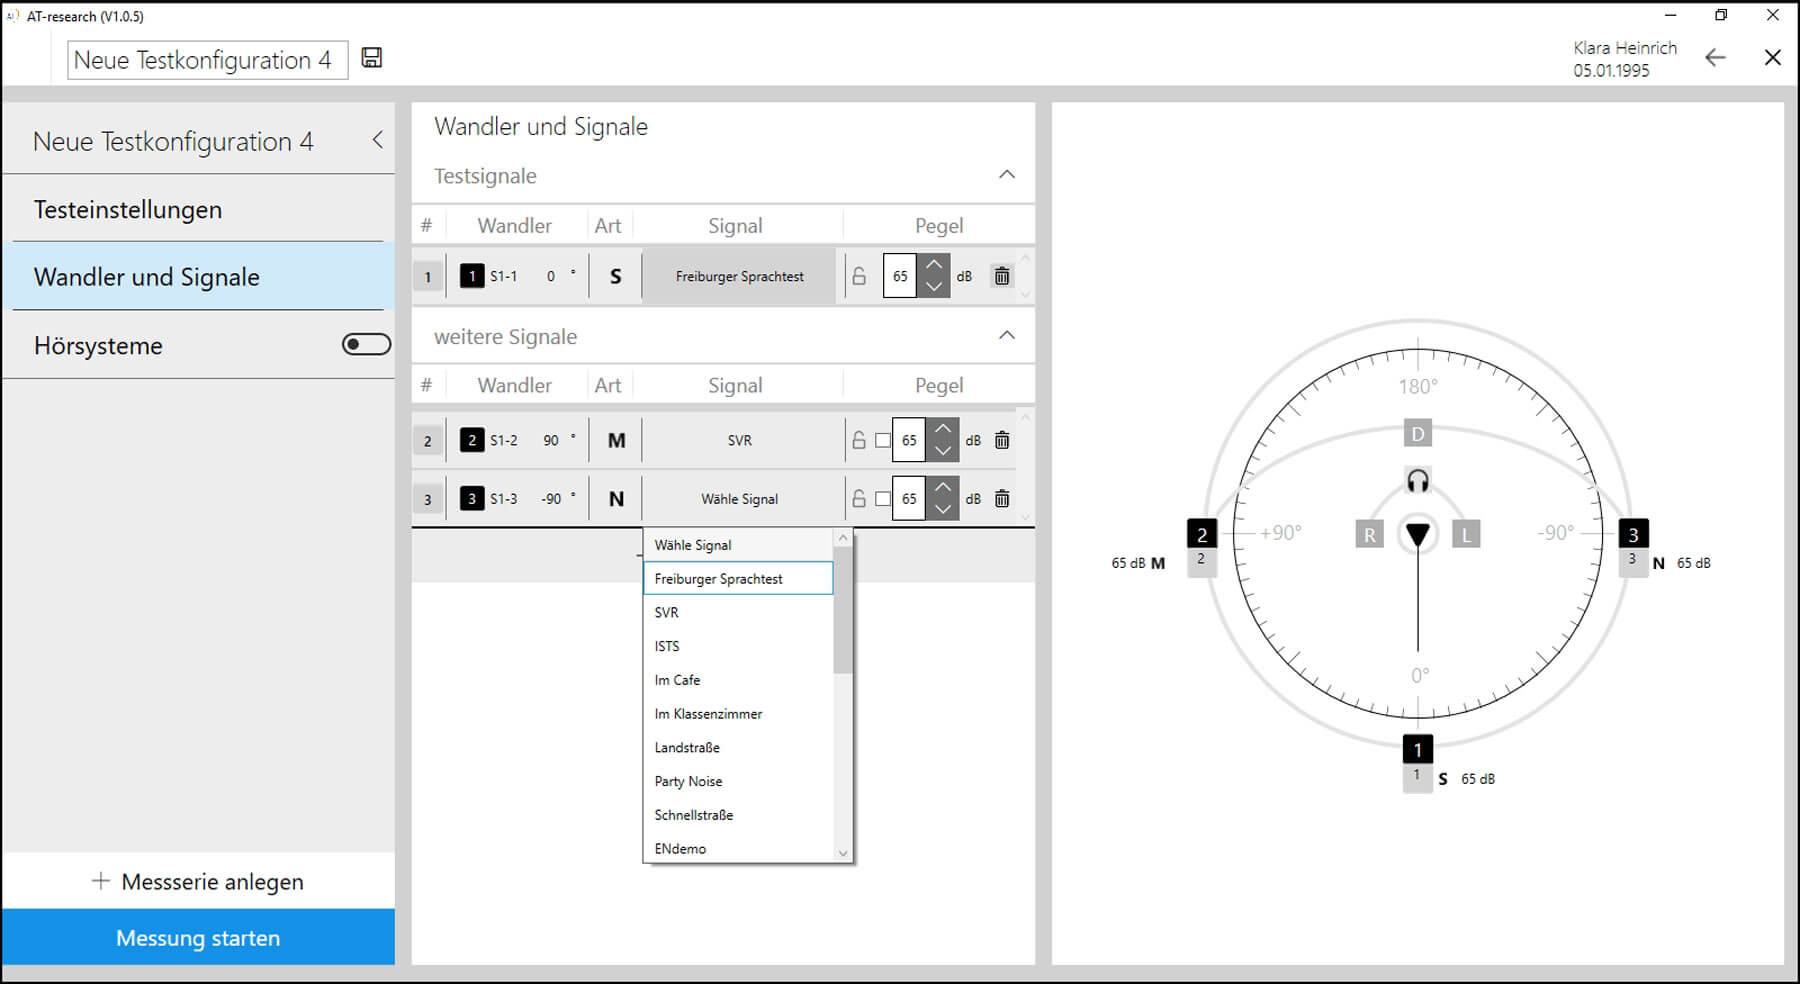Click the test configuration name field

pyautogui.click(x=207, y=60)
